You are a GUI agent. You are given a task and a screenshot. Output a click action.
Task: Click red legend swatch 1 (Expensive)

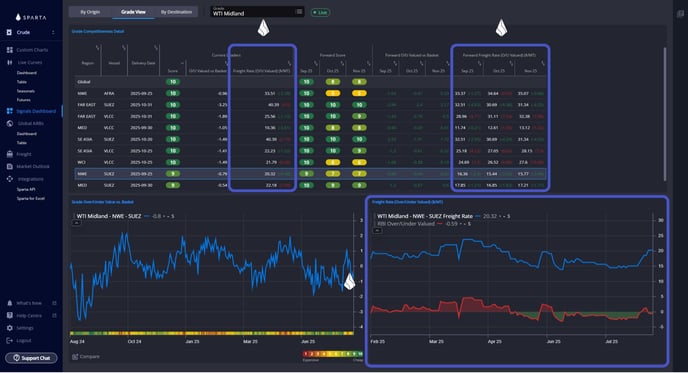click(305, 354)
